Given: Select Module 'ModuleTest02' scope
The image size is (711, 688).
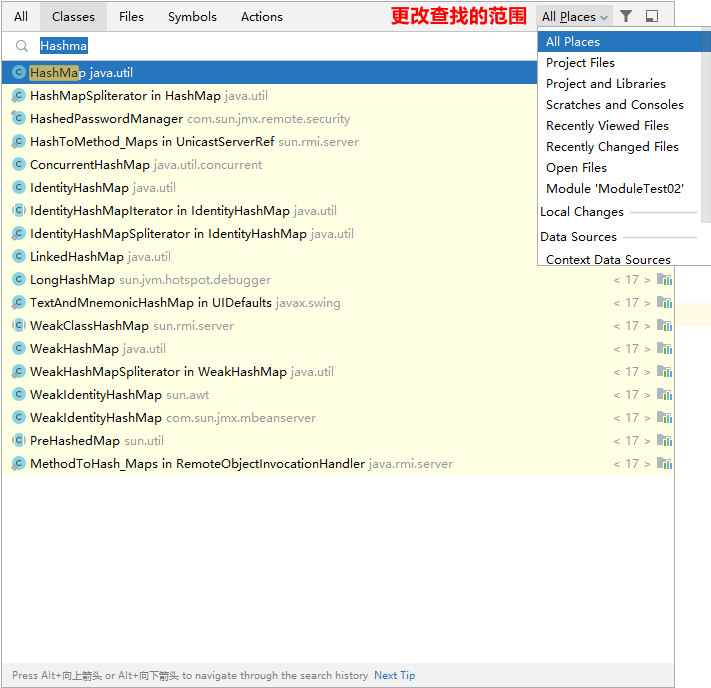Looking at the screenshot, I should point(619,189).
